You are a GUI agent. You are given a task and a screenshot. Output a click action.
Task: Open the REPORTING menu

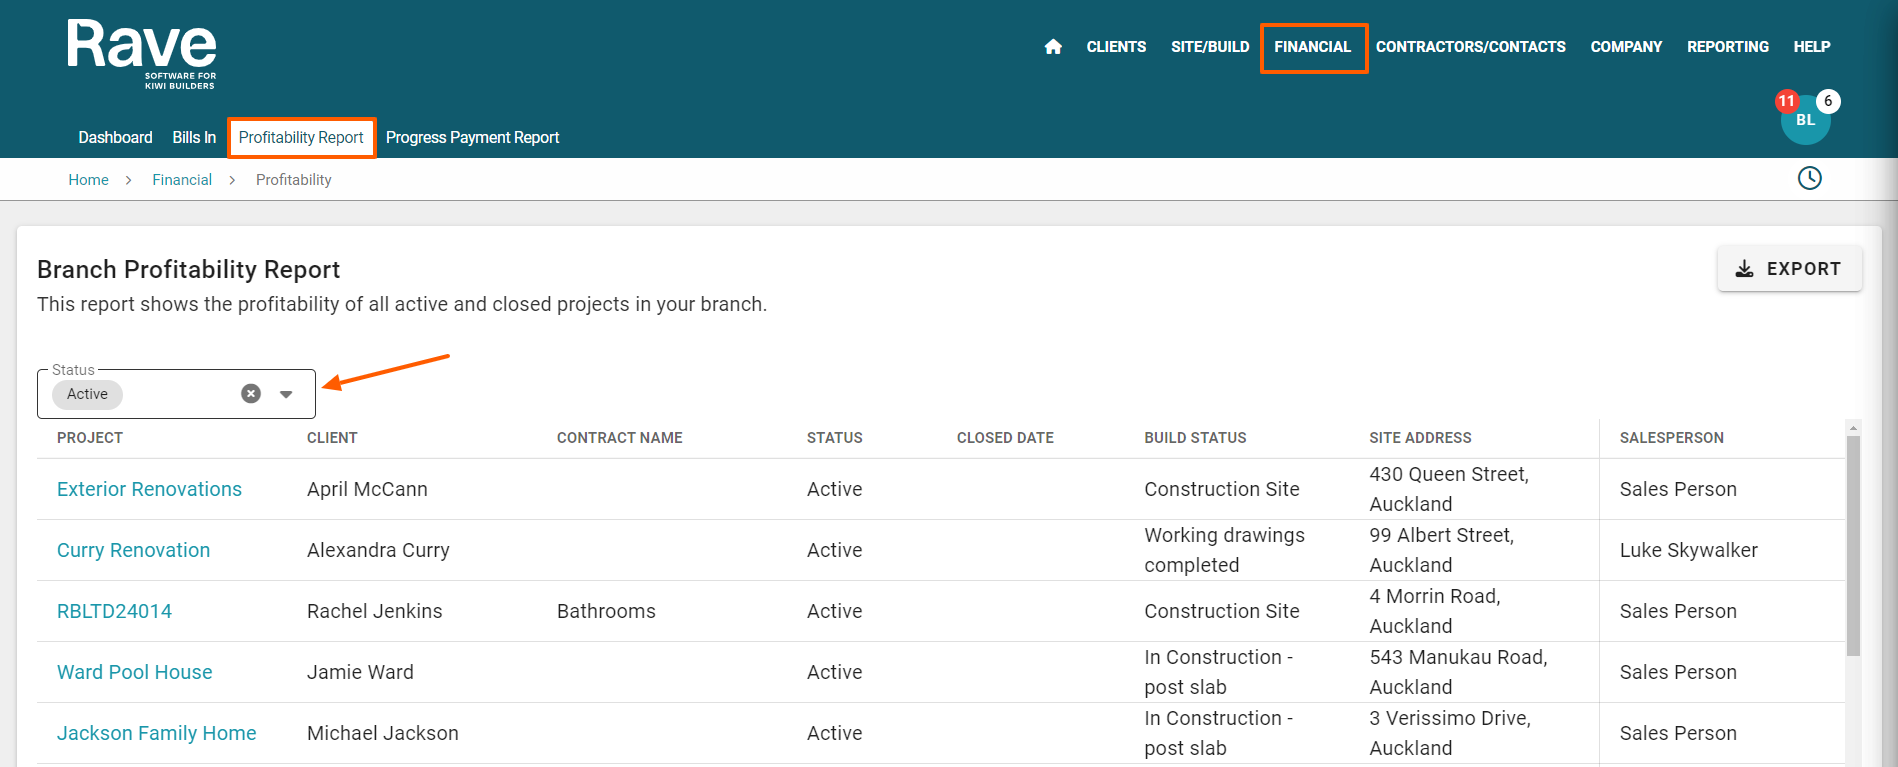pos(1728,47)
